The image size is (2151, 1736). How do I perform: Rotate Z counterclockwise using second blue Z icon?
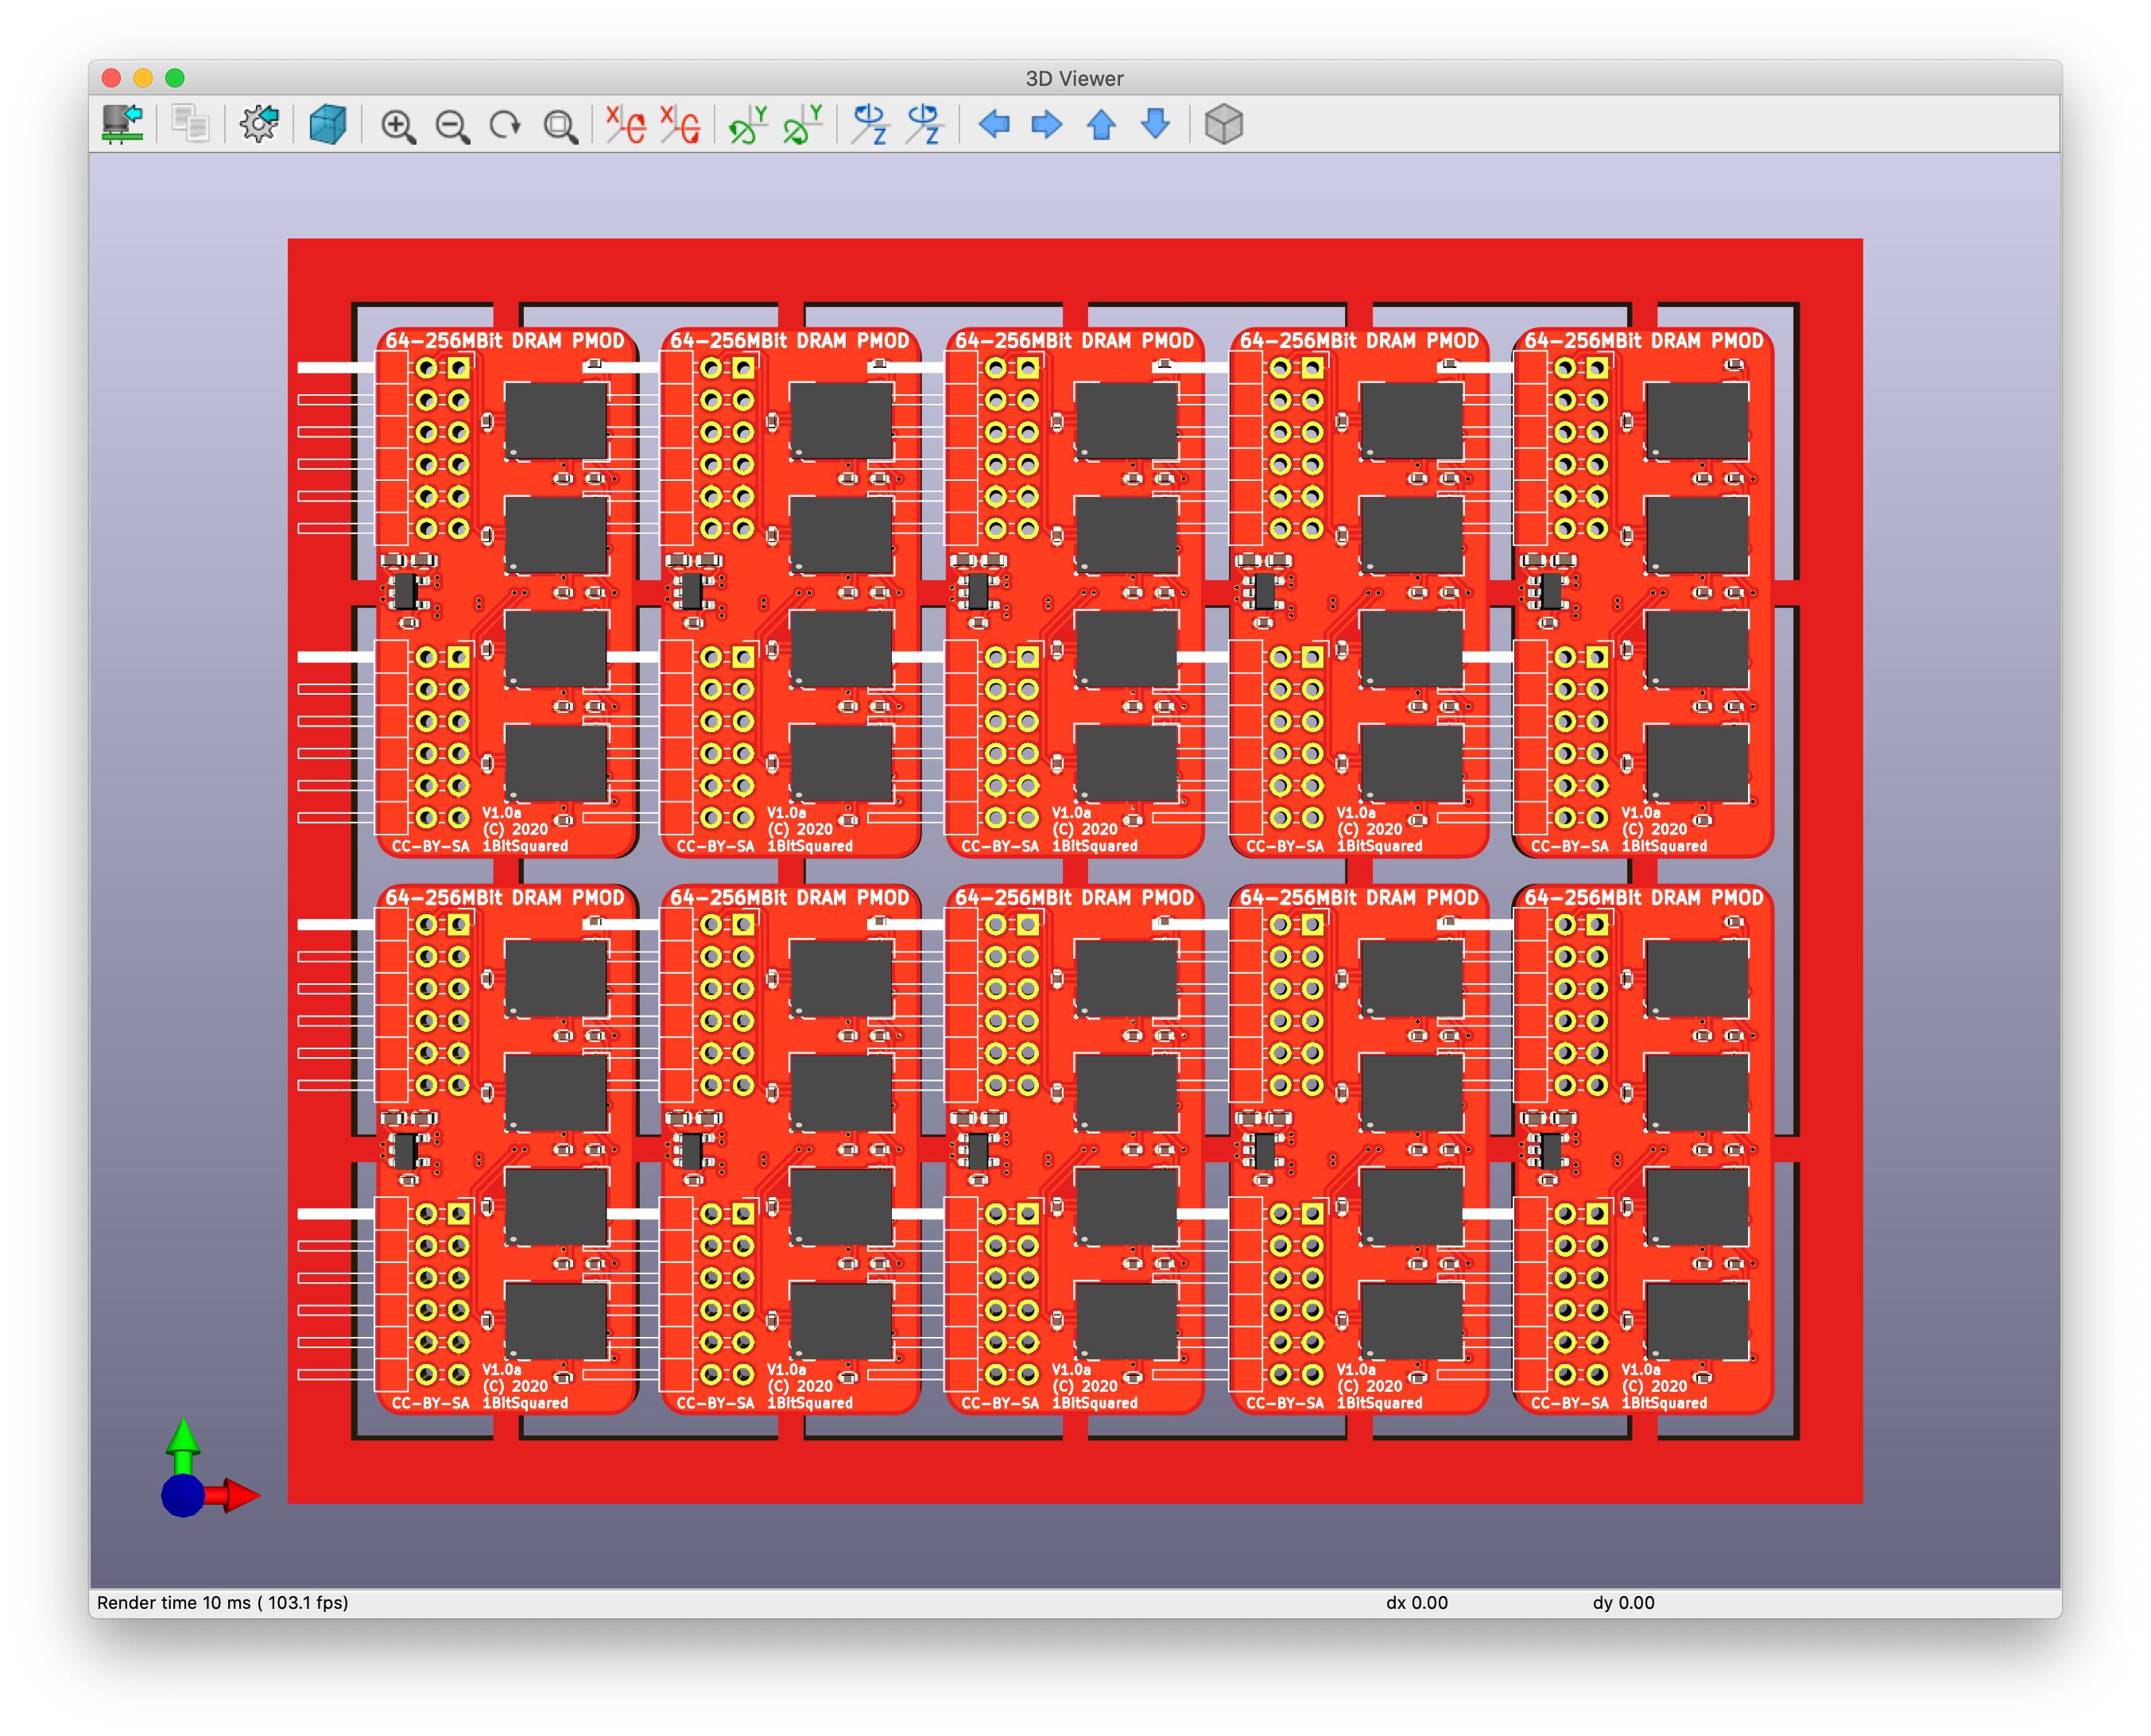click(924, 125)
